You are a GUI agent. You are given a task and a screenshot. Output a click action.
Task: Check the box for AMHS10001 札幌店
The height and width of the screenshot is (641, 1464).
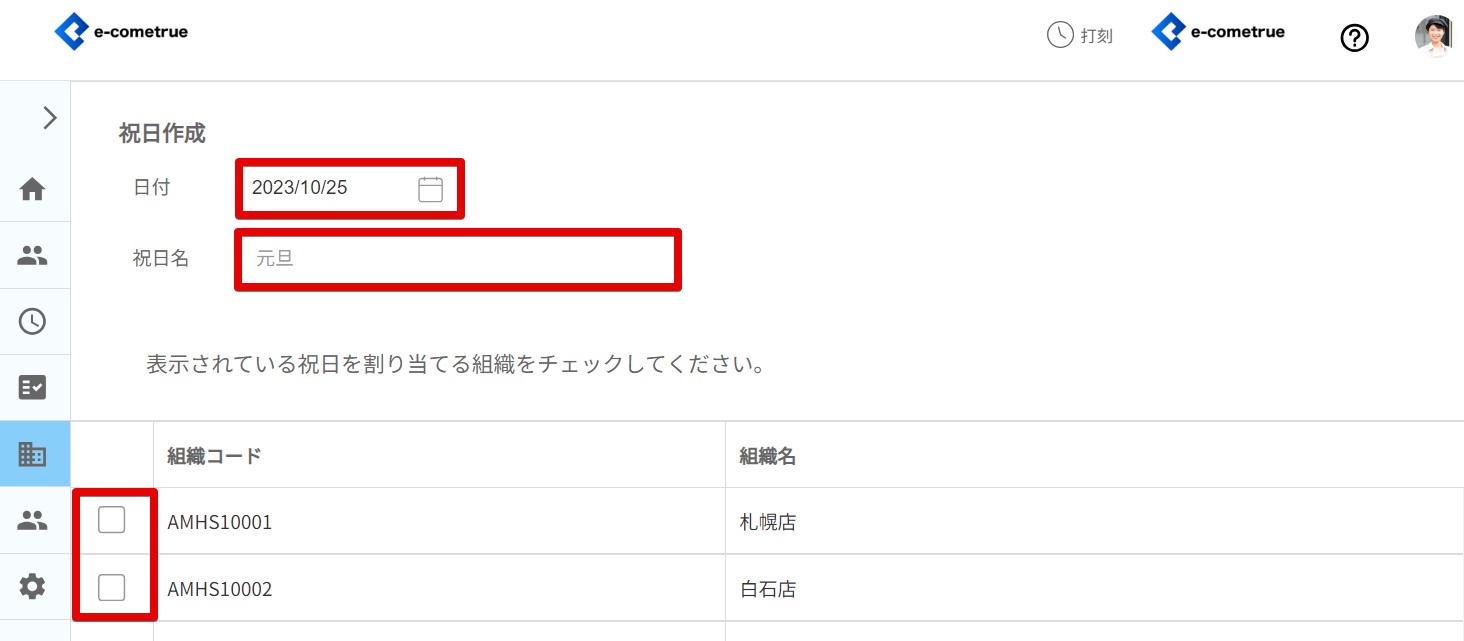point(112,520)
